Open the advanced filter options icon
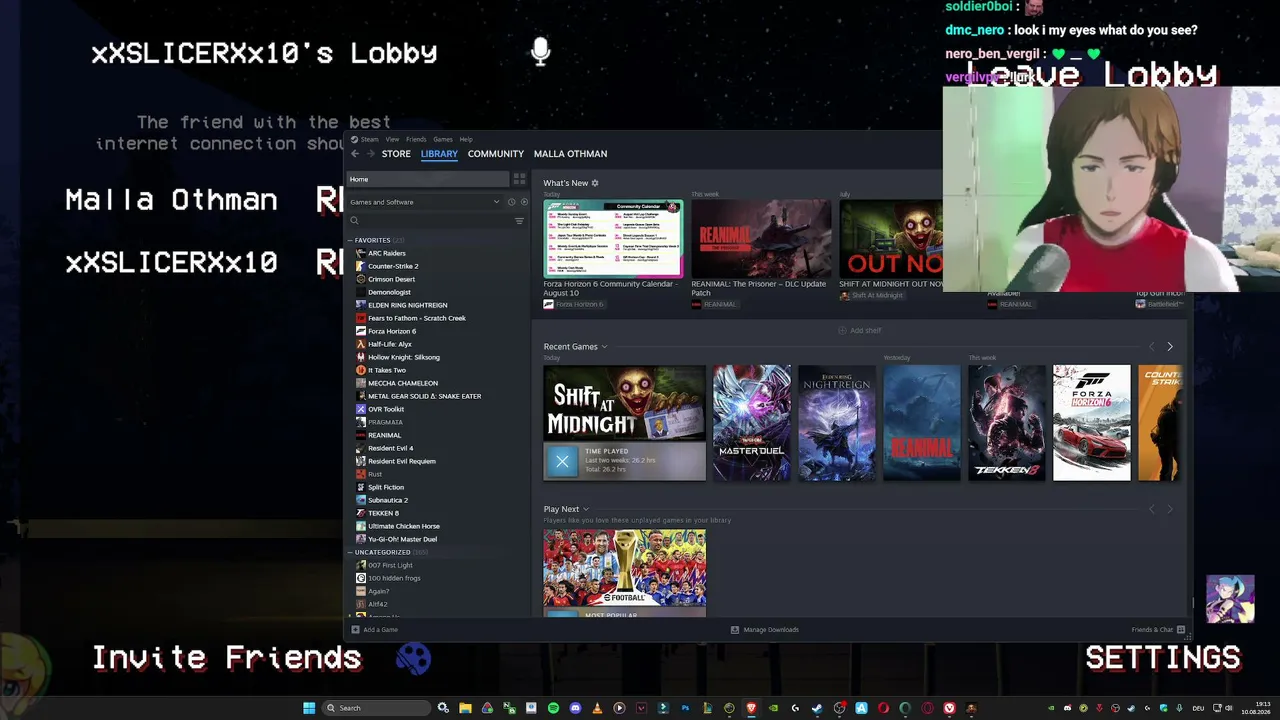This screenshot has height=720, width=1280. coord(519,221)
